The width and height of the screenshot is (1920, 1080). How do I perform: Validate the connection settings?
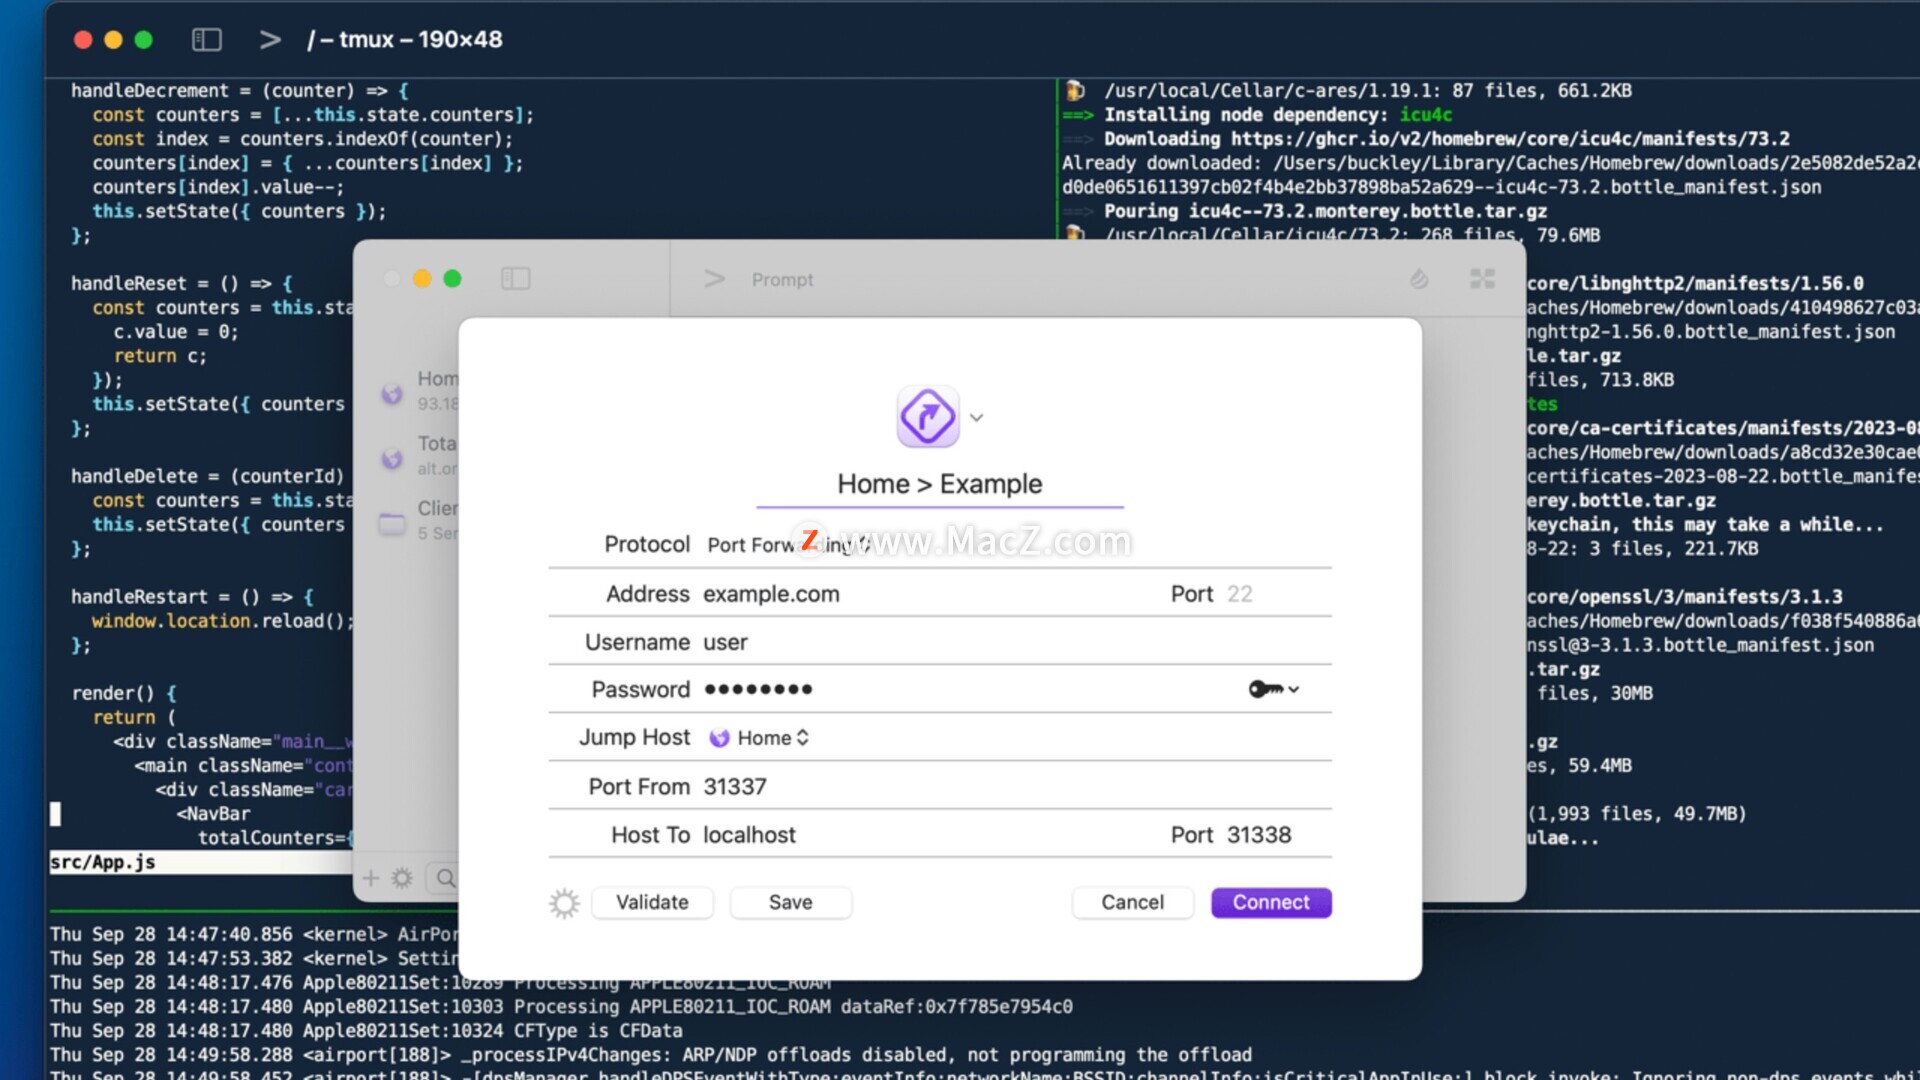652,902
